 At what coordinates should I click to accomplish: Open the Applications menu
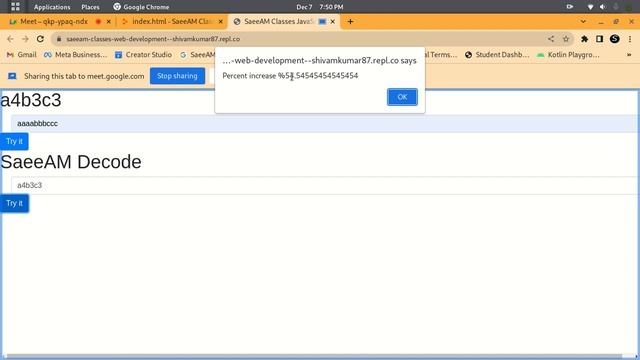(52, 7)
